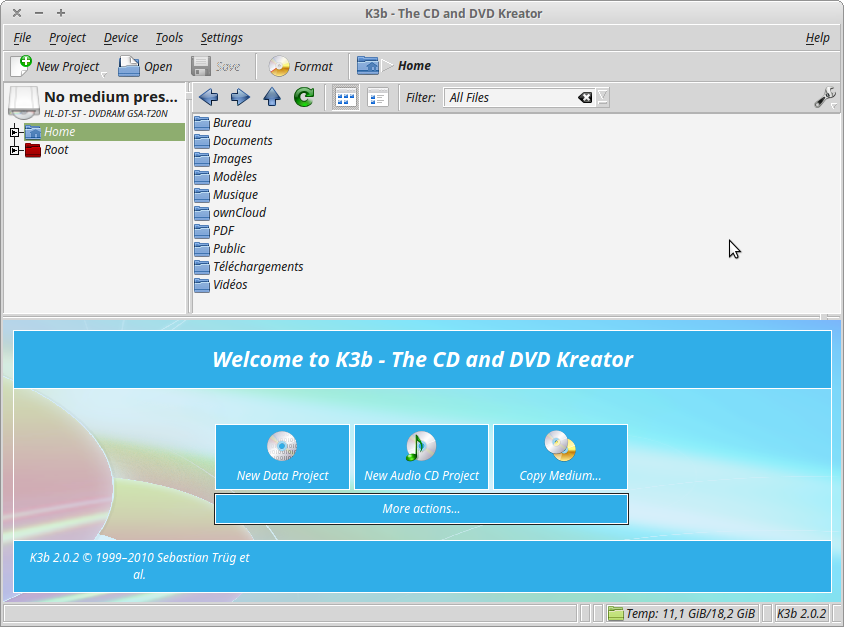This screenshot has height=627, width=844.
Task: Clear the filter text with the X icon
Action: coord(585,97)
